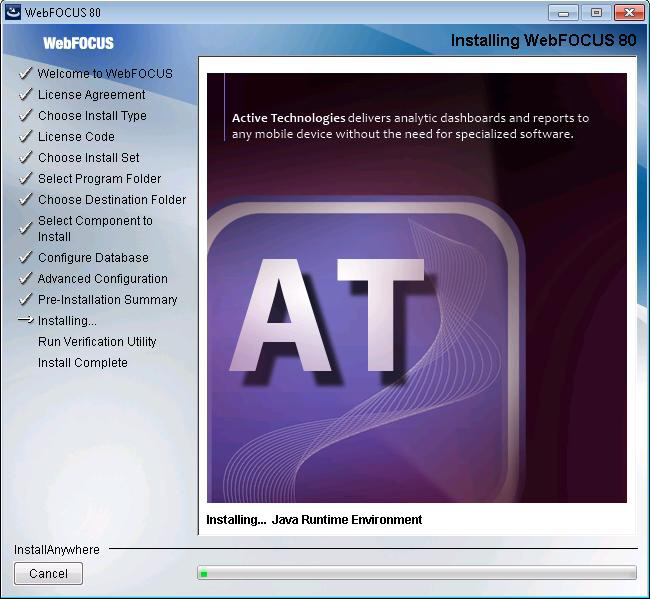Click the Active Technologies AT banner image

tap(417, 288)
